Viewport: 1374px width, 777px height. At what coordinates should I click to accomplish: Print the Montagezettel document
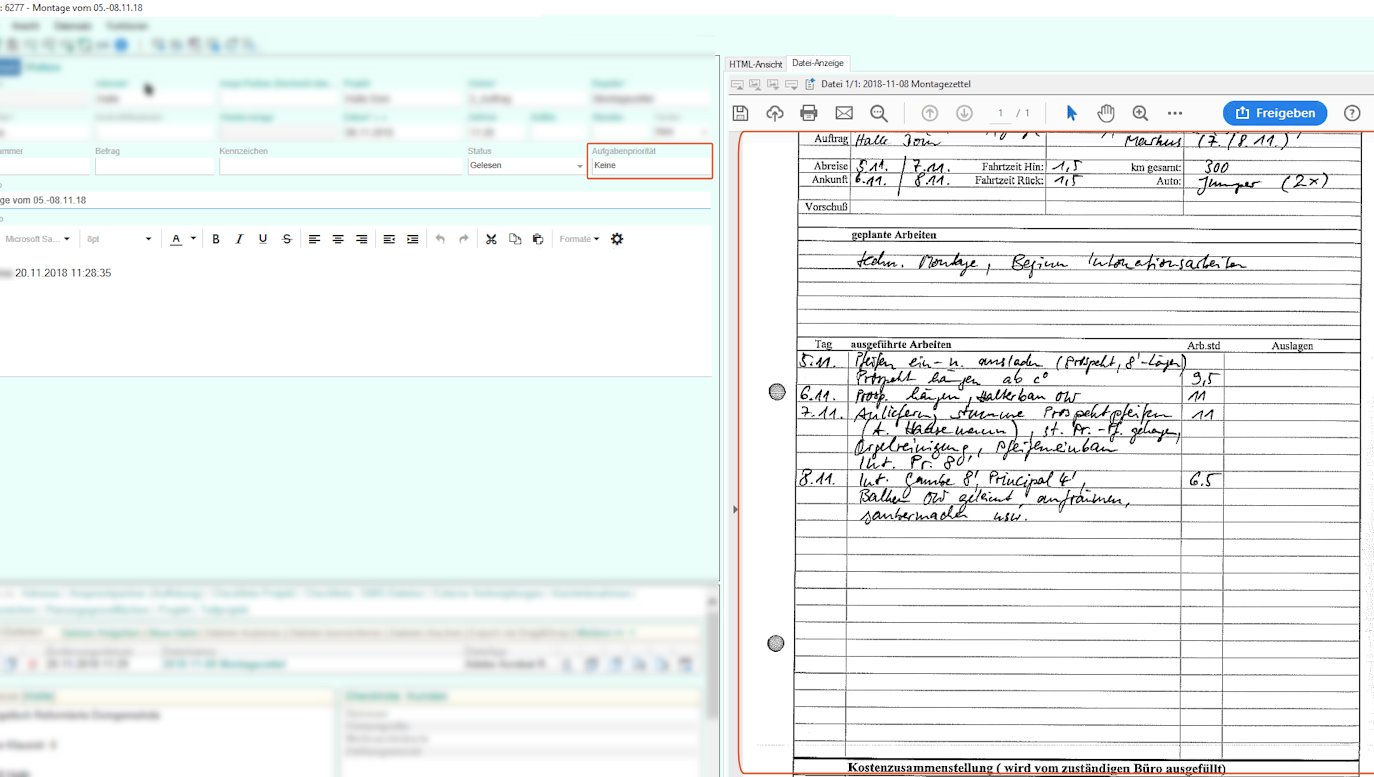click(809, 113)
